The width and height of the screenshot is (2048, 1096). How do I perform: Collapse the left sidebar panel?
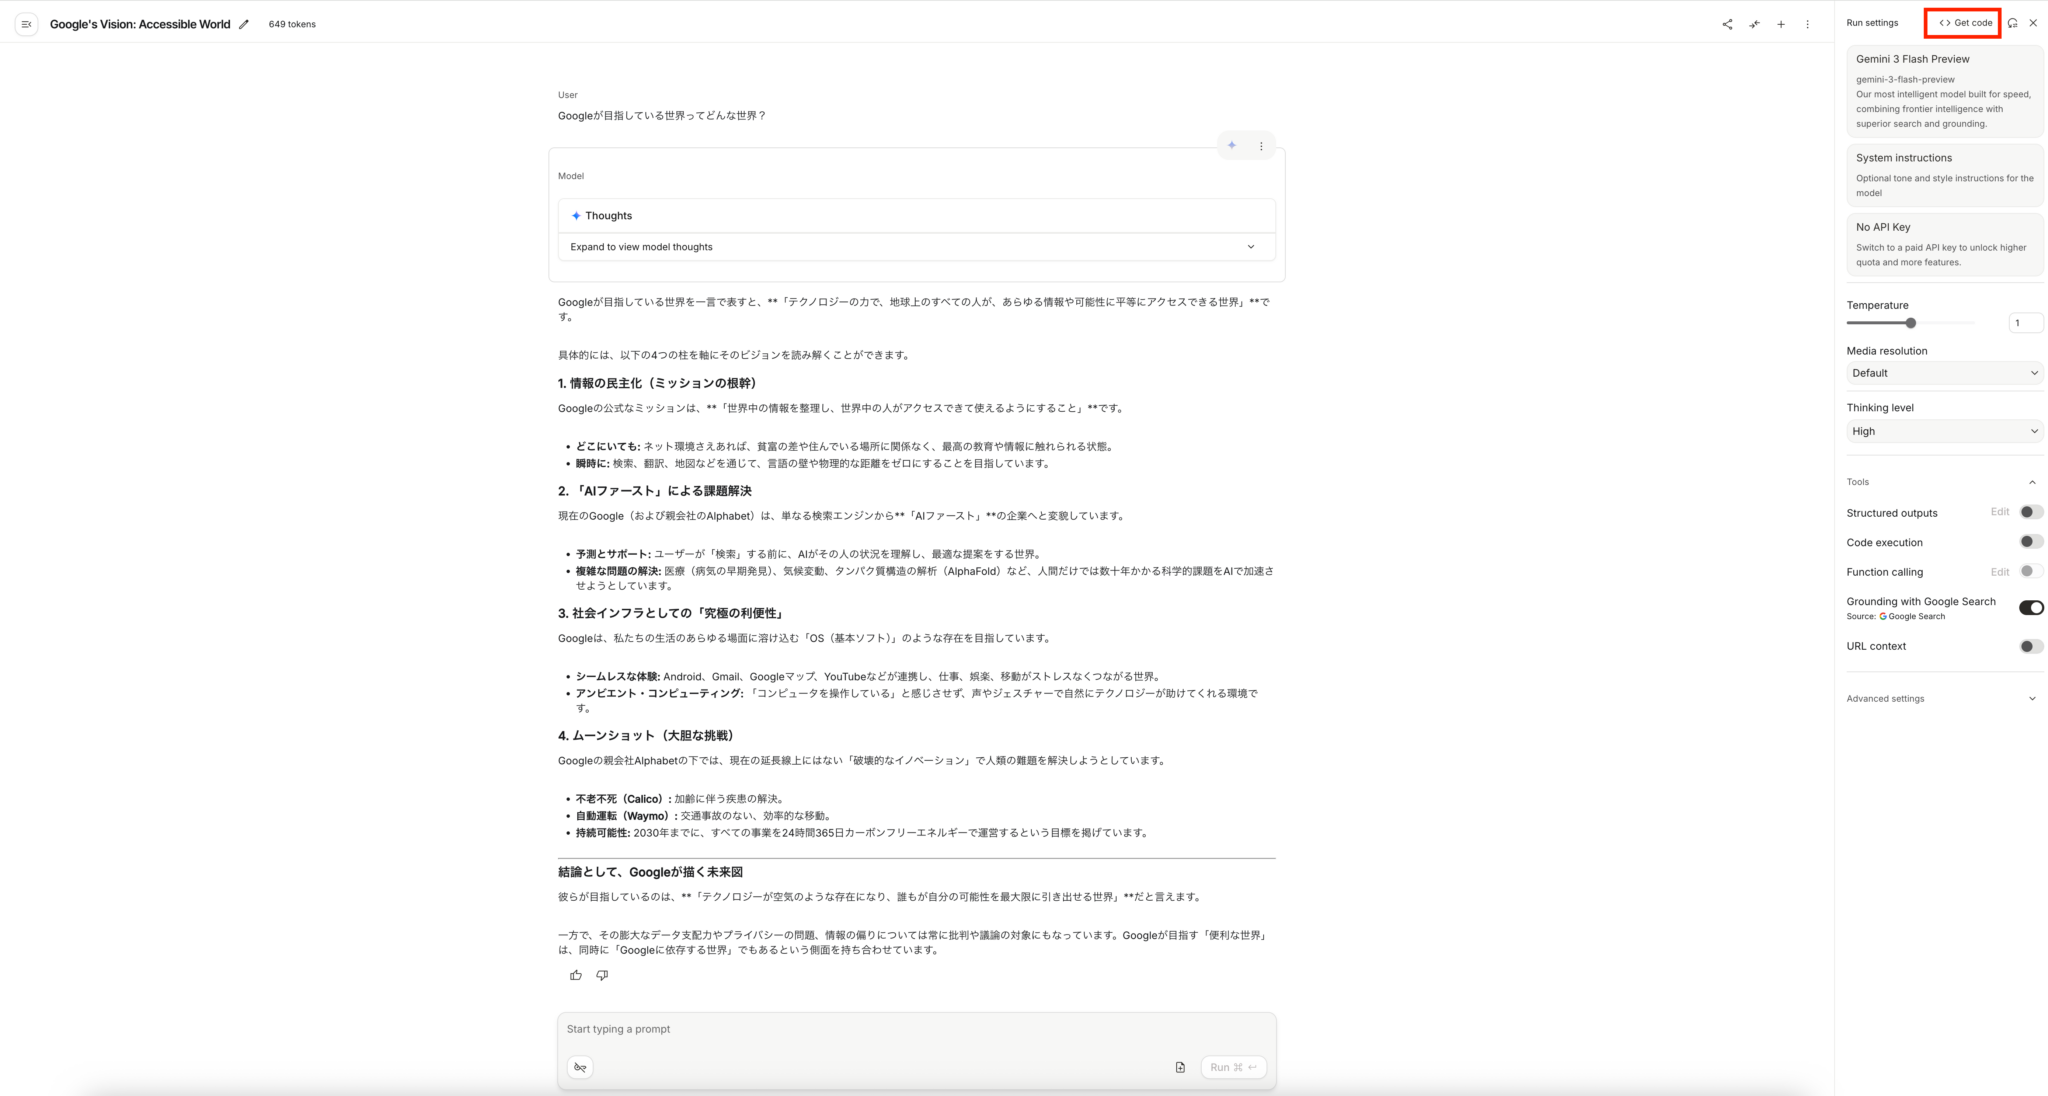click(x=26, y=24)
